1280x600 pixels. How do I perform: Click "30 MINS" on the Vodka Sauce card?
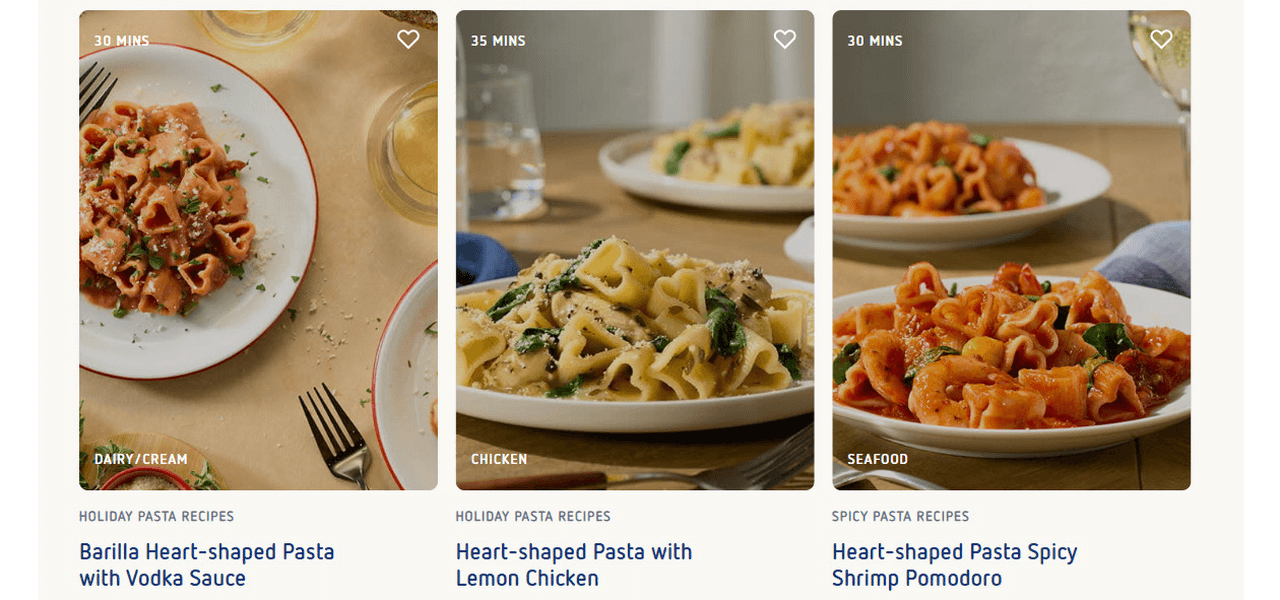coord(121,41)
